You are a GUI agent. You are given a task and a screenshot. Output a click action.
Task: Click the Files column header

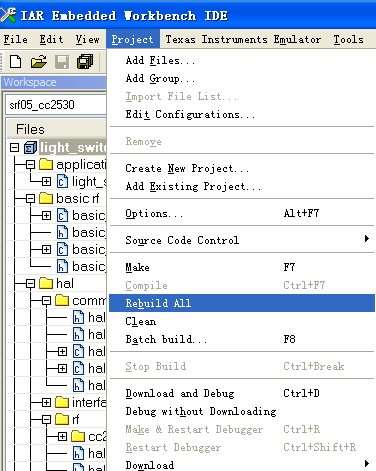[57, 129]
